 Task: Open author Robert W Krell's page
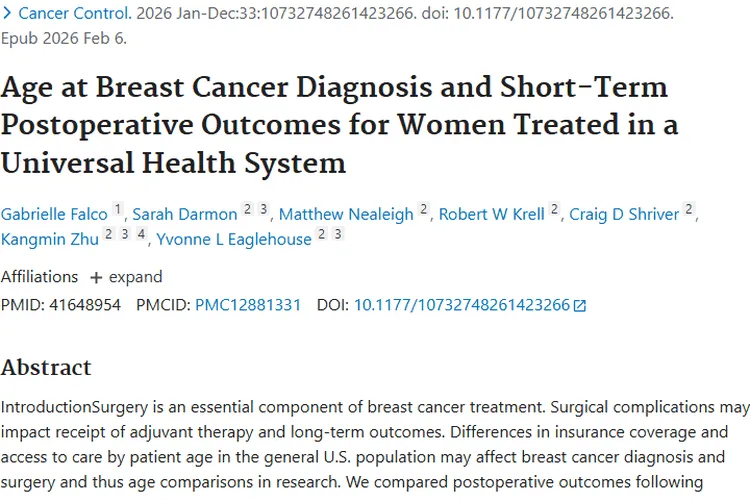[492, 213]
